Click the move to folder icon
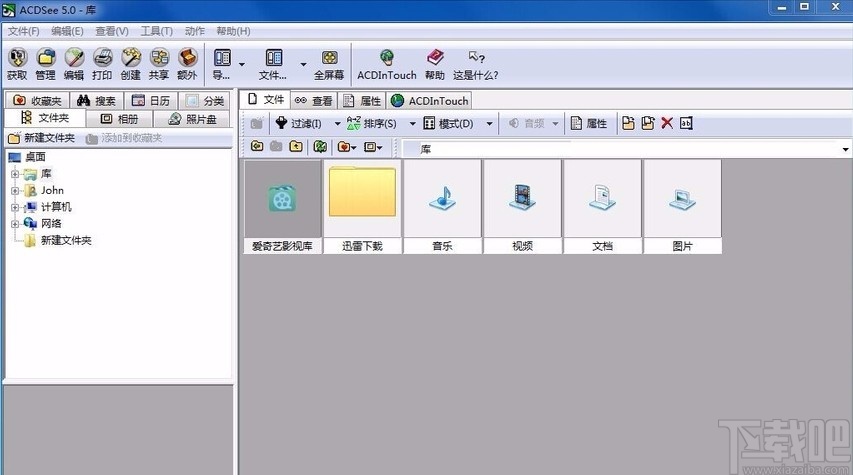 647,124
